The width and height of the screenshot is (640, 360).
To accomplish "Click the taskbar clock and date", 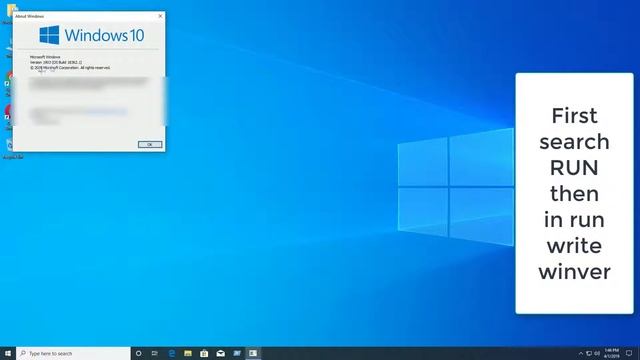I will click(611, 353).
